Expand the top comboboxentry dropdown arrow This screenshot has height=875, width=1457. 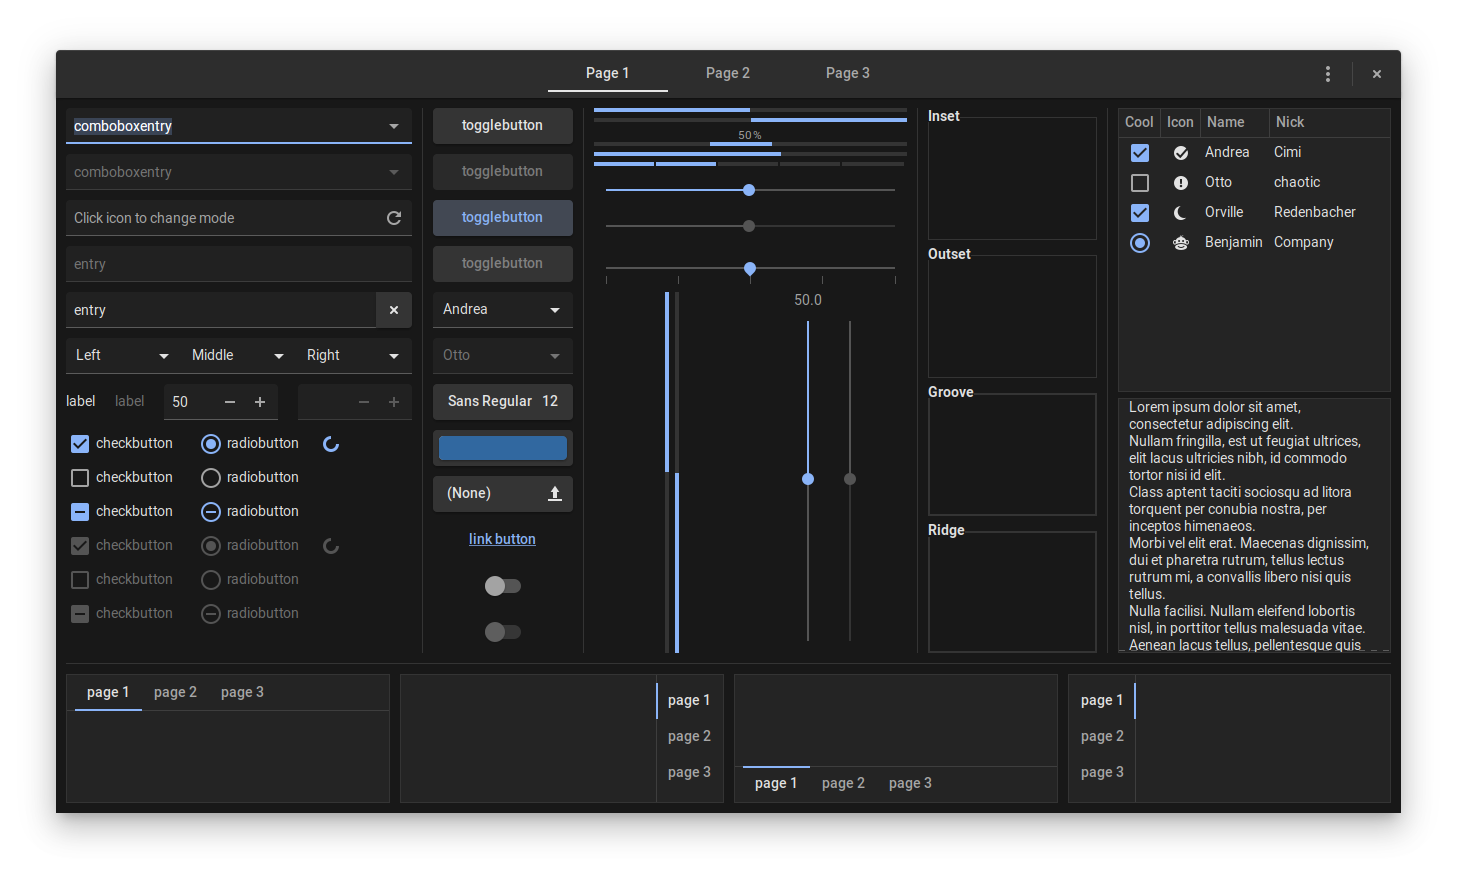[x=394, y=127]
